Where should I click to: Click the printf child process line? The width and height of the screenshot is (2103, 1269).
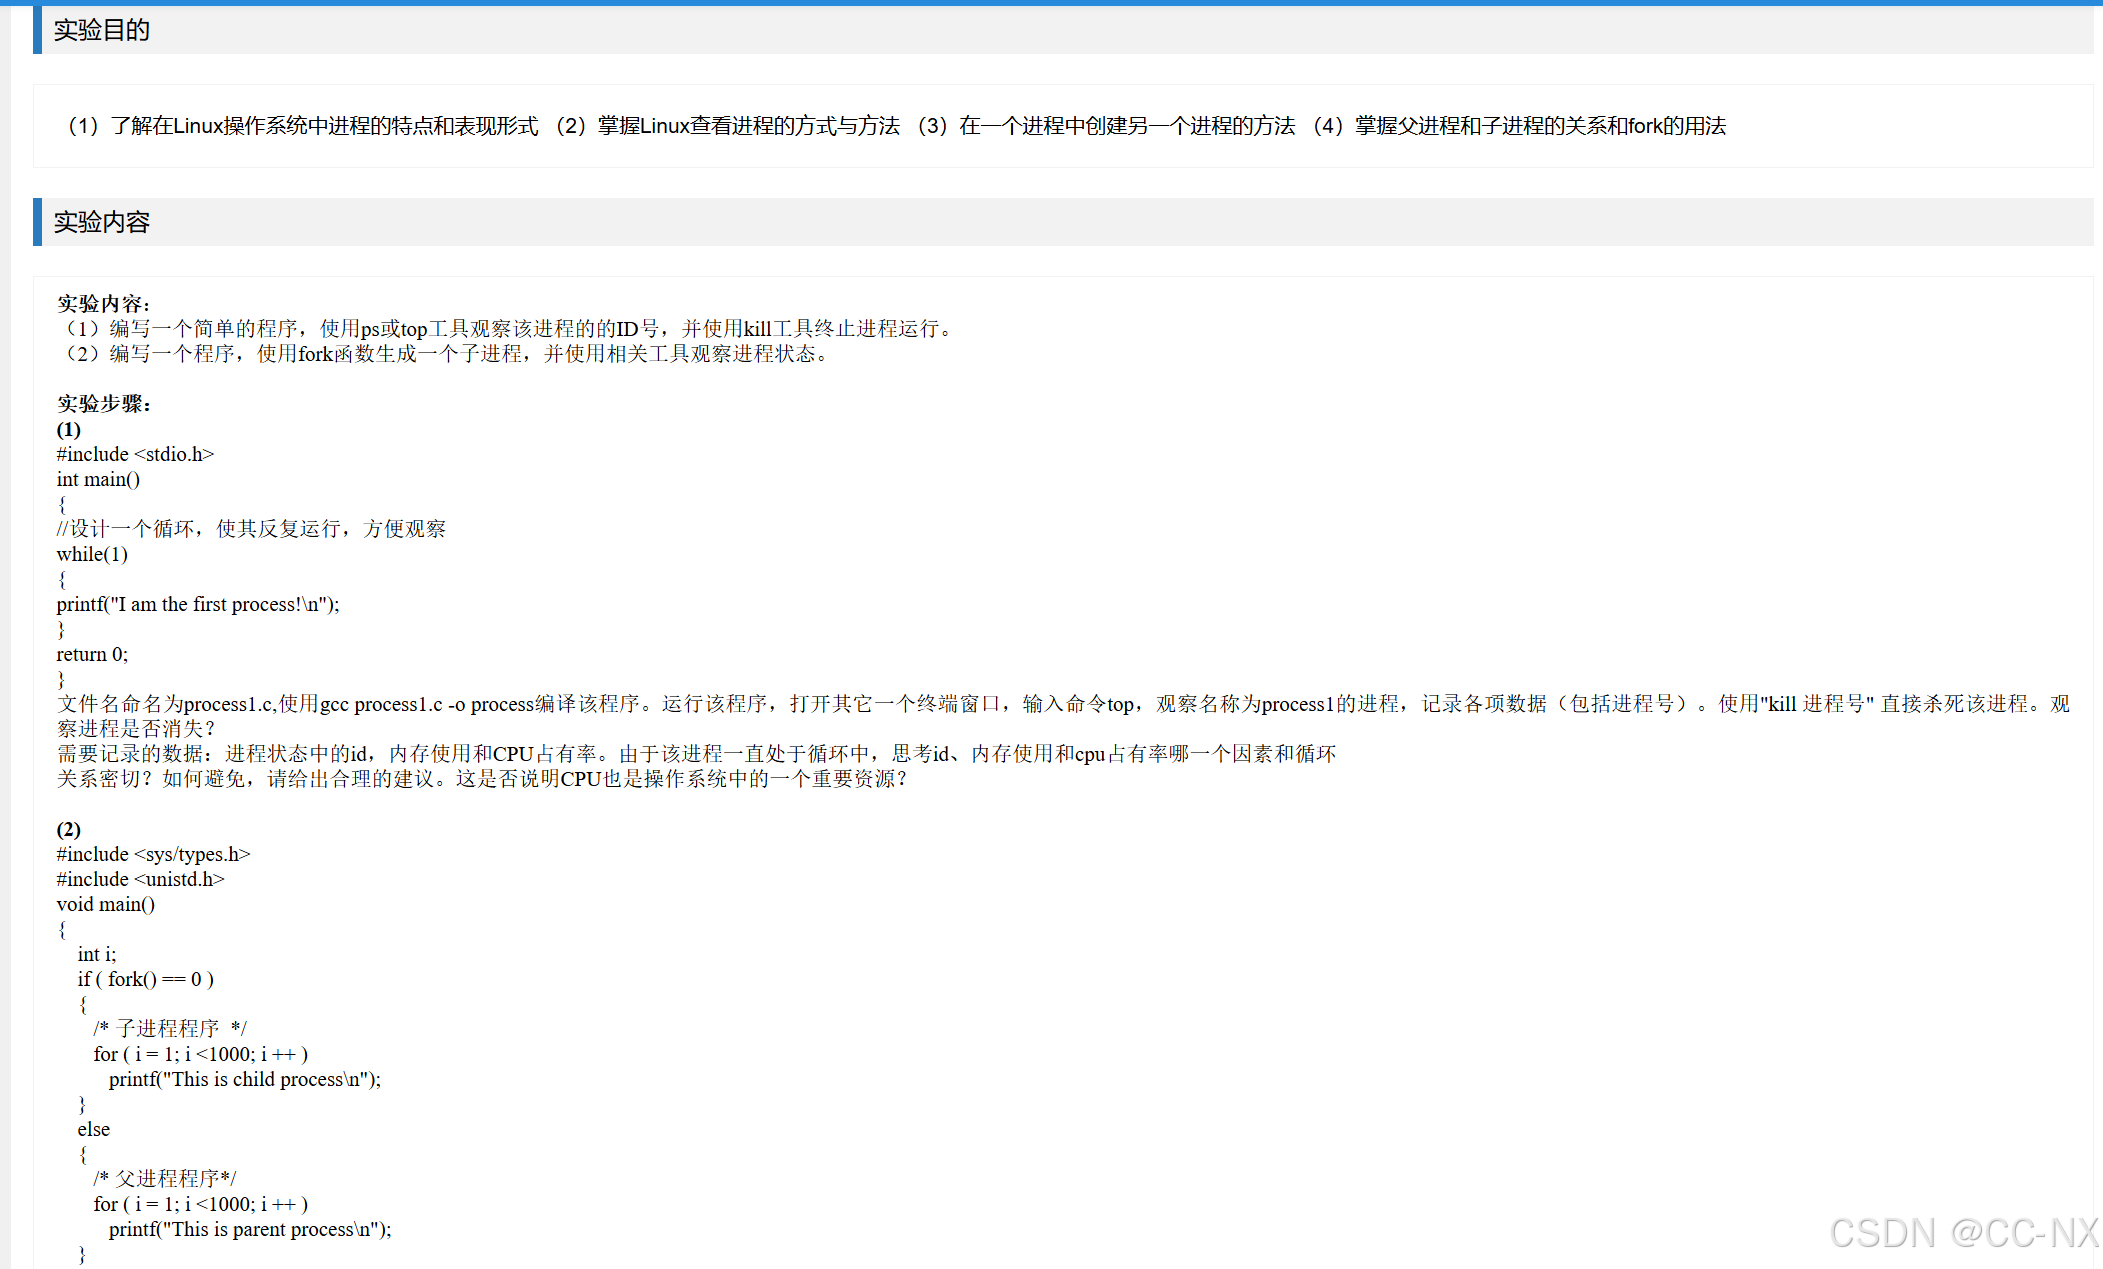coord(245,1079)
